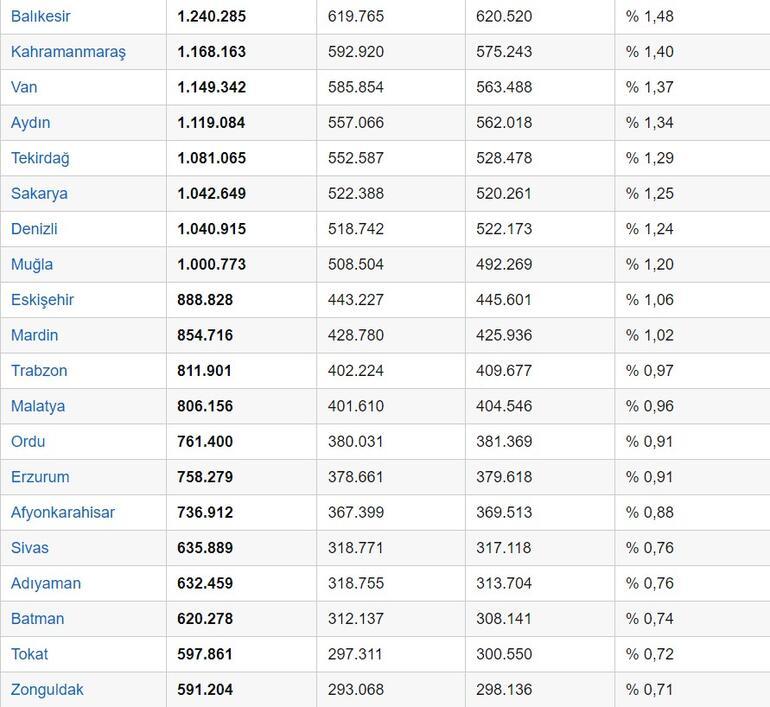Open the Afyonkarahisar link
770x707 pixels.
click(63, 513)
